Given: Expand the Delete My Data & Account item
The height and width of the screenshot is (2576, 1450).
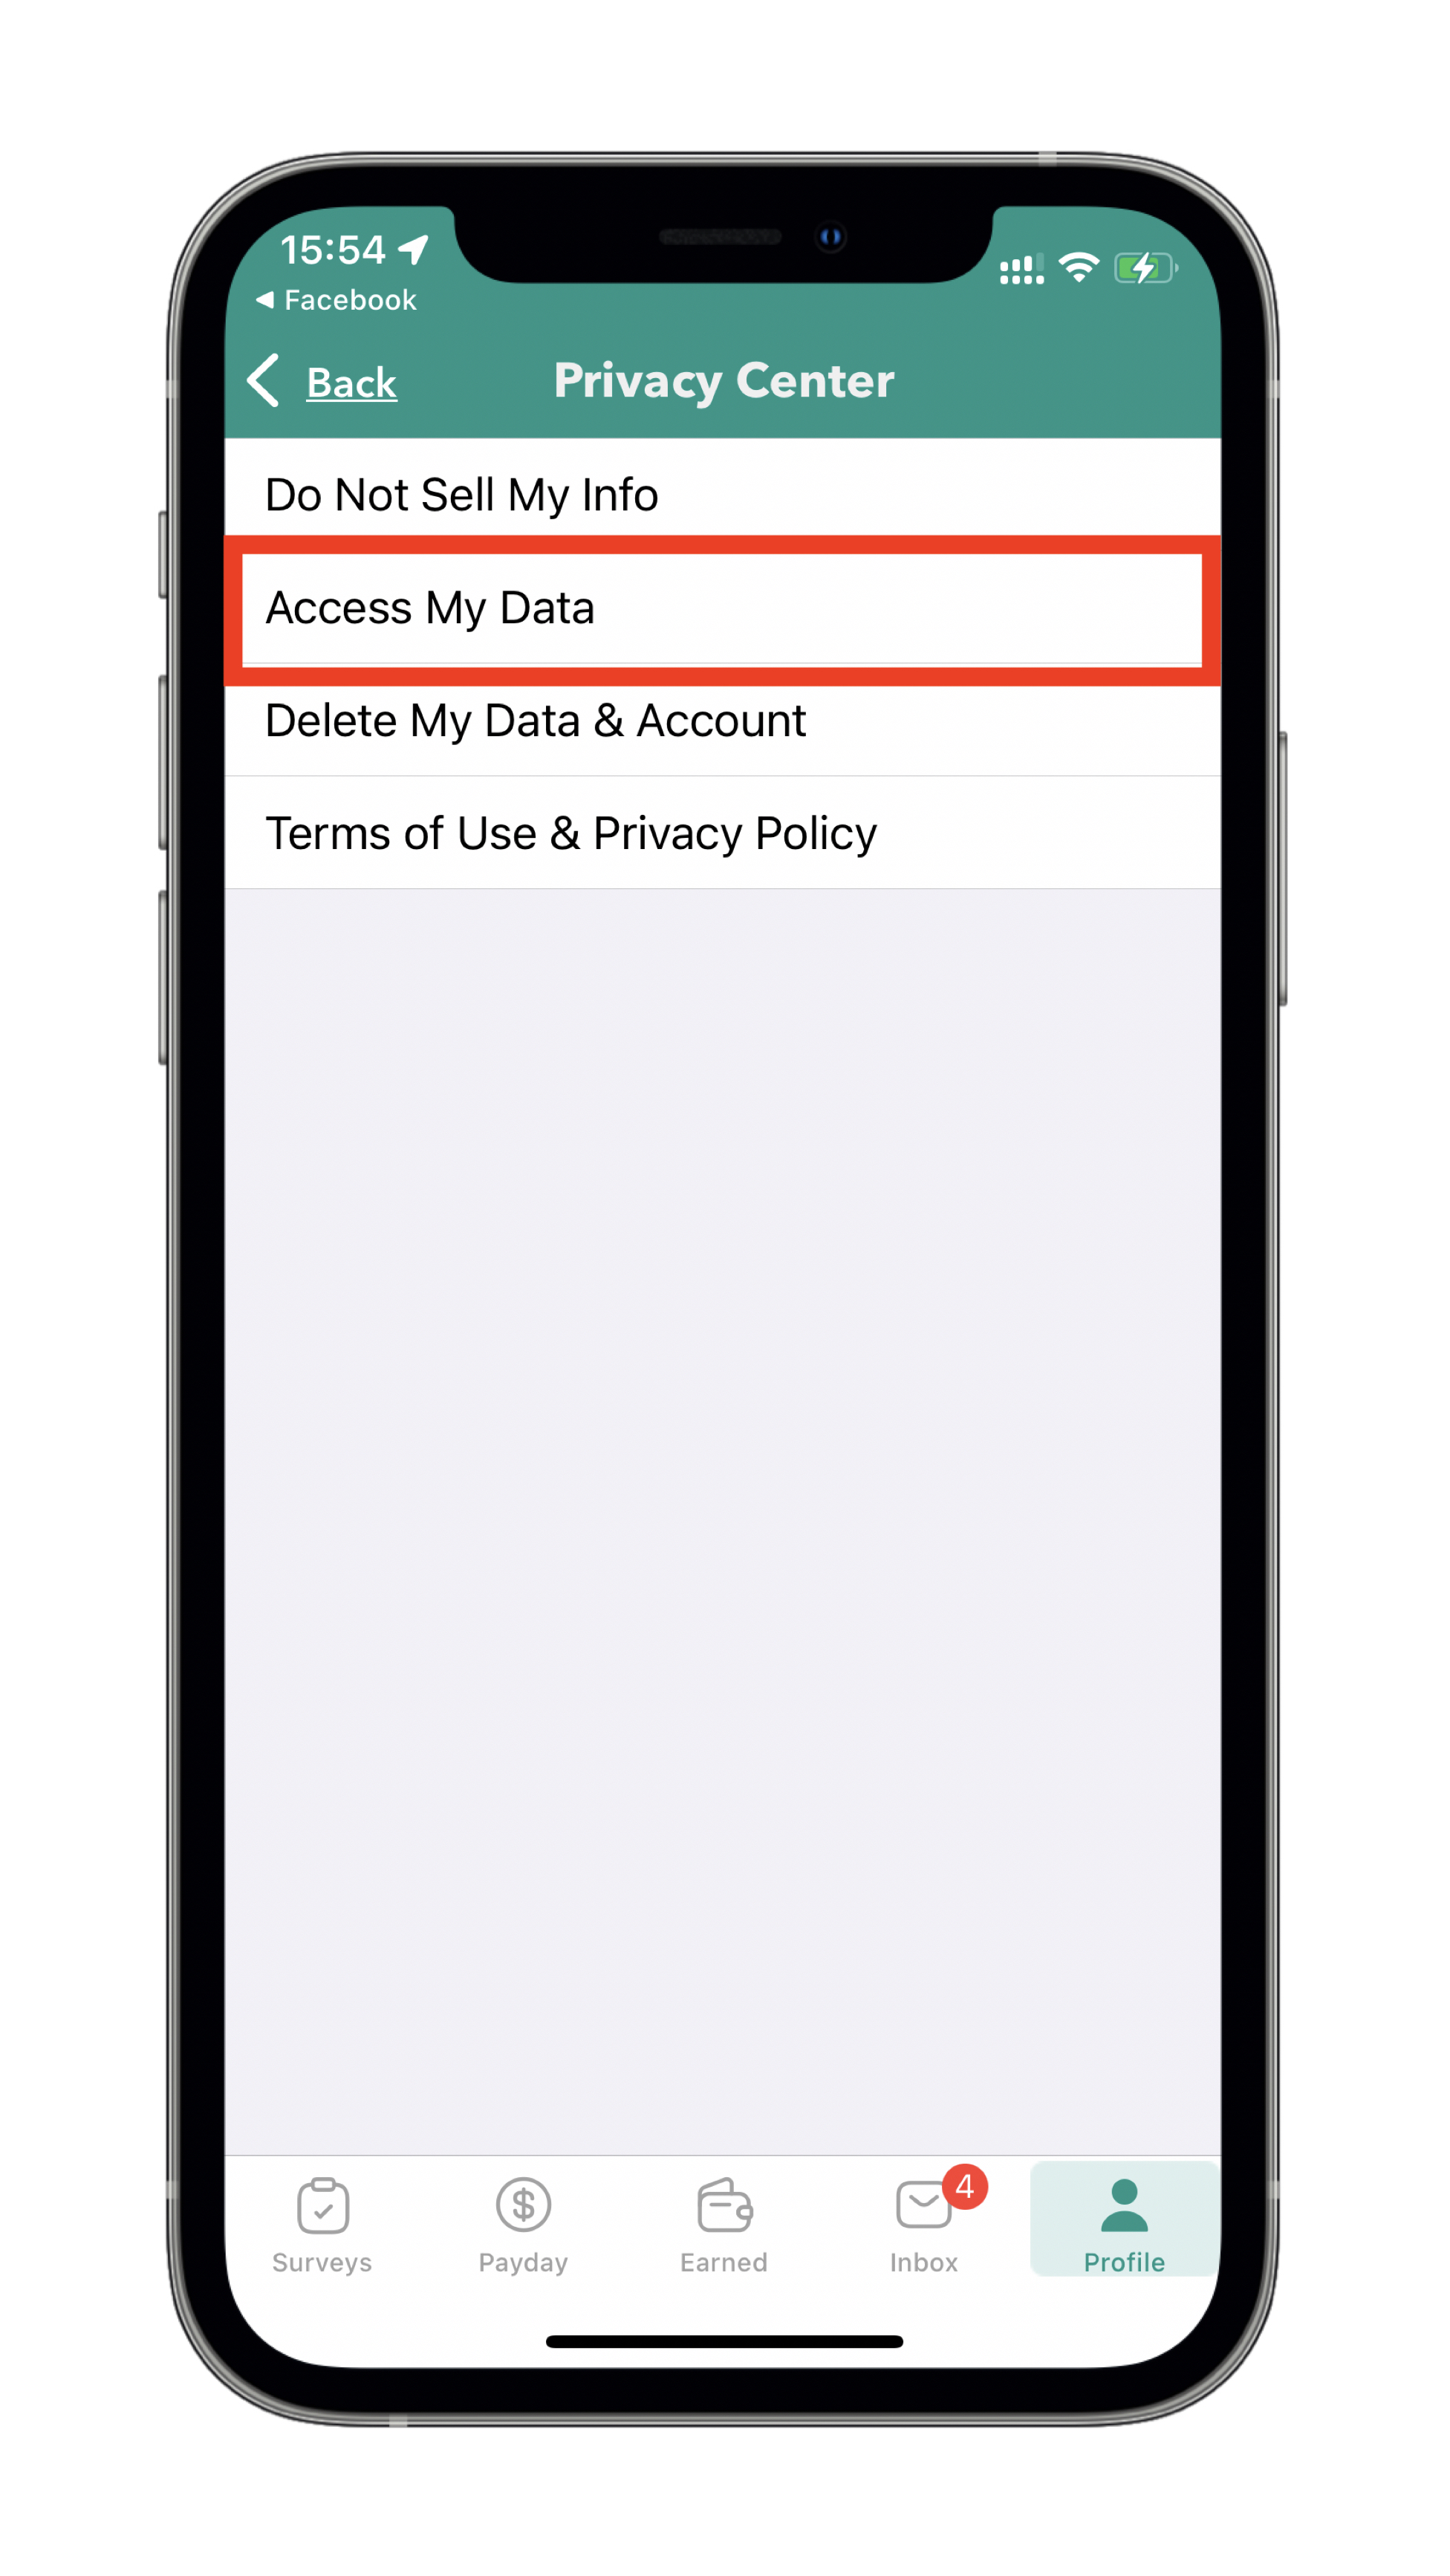Looking at the screenshot, I should [725, 720].
